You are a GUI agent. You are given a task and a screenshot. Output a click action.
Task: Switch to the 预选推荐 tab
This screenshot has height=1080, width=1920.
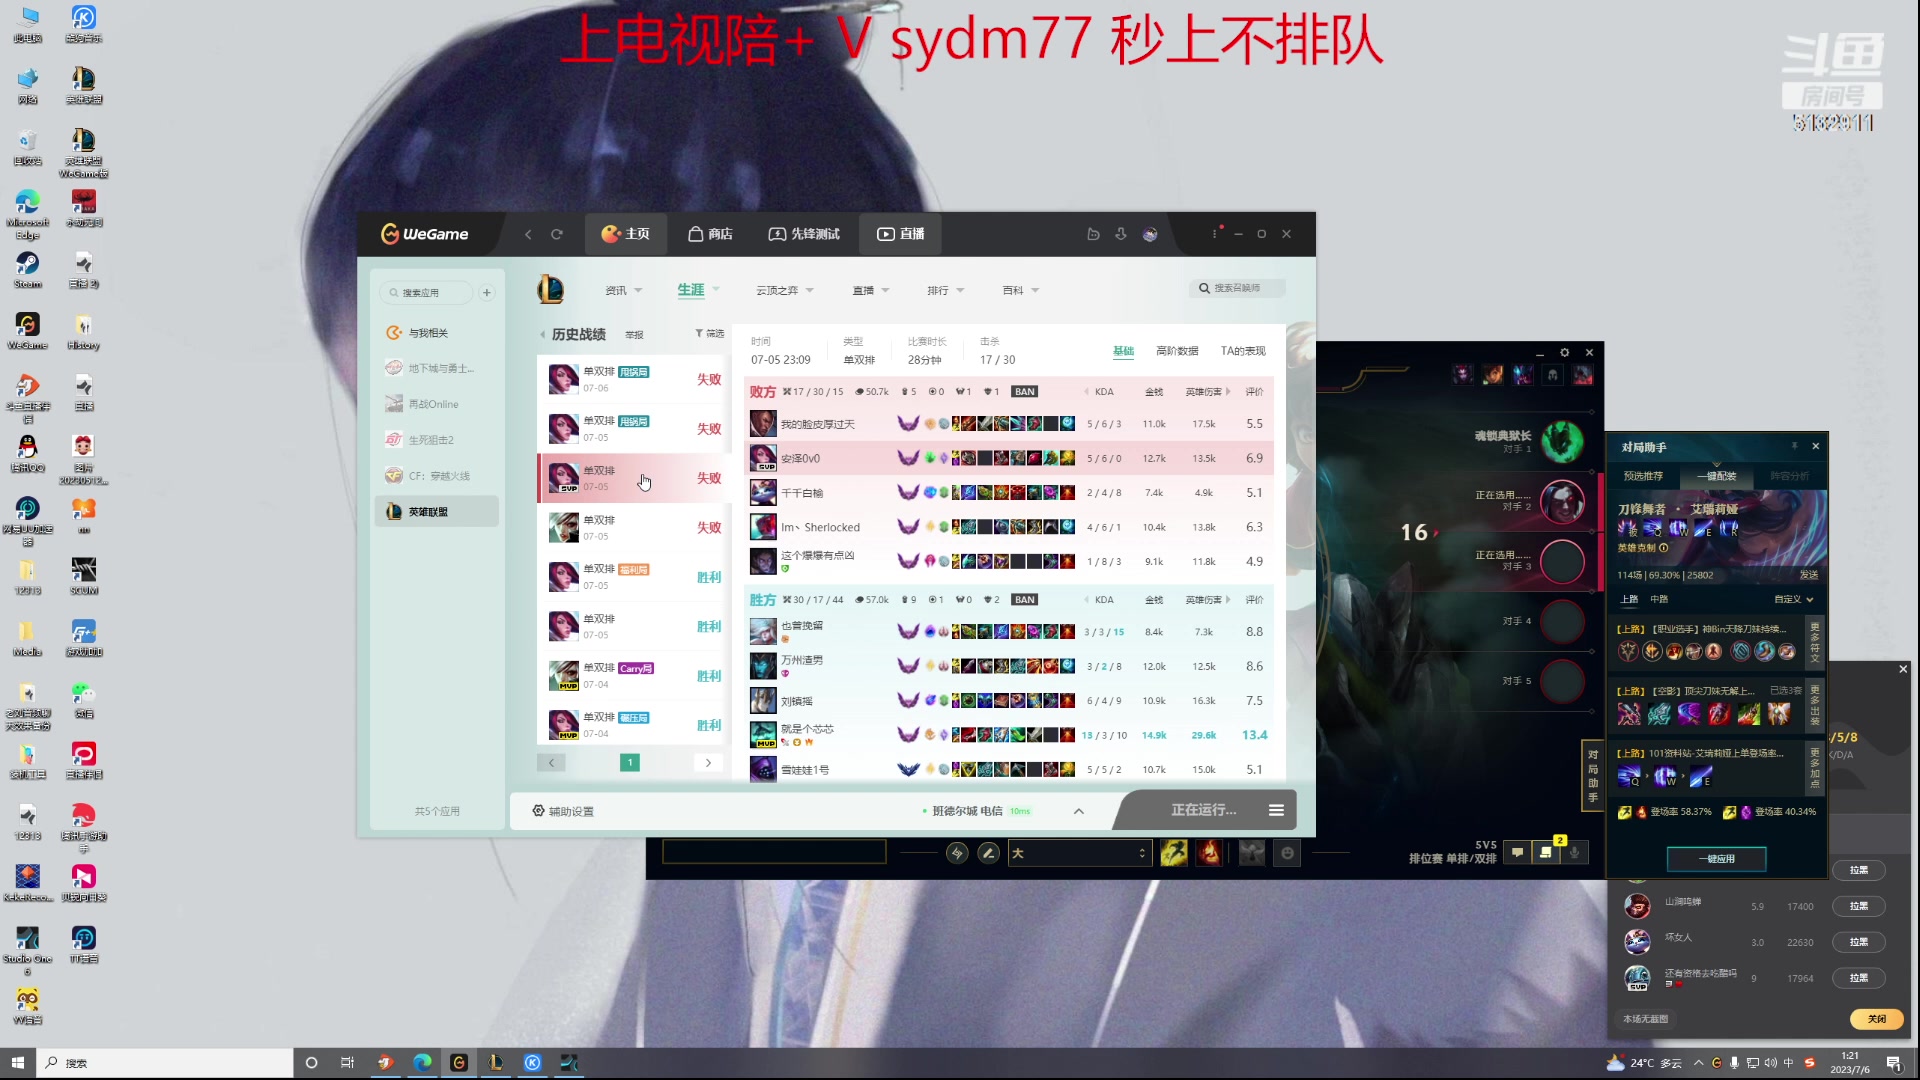pyautogui.click(x=1644, y=476)
